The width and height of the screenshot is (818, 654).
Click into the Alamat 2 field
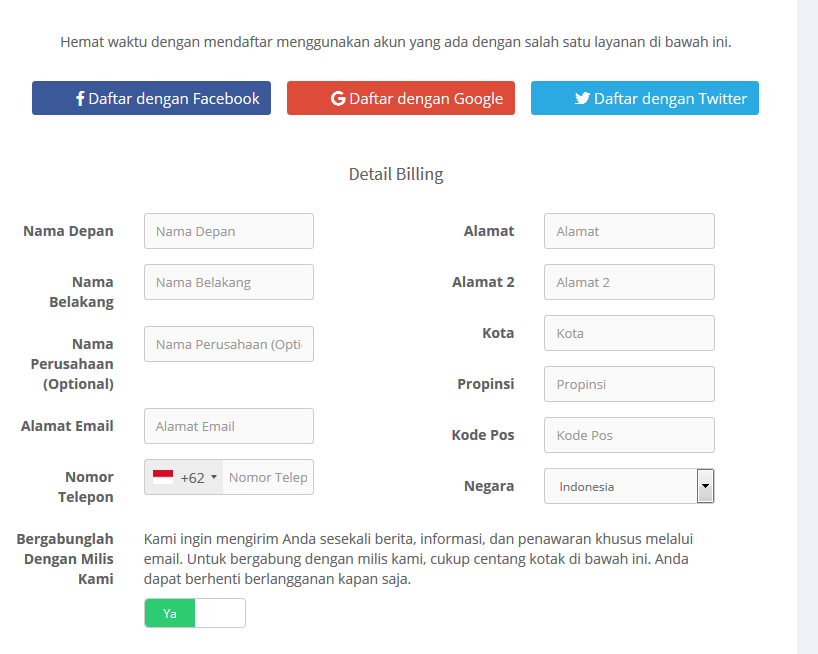pyautogui.click(x=629, y=282)
